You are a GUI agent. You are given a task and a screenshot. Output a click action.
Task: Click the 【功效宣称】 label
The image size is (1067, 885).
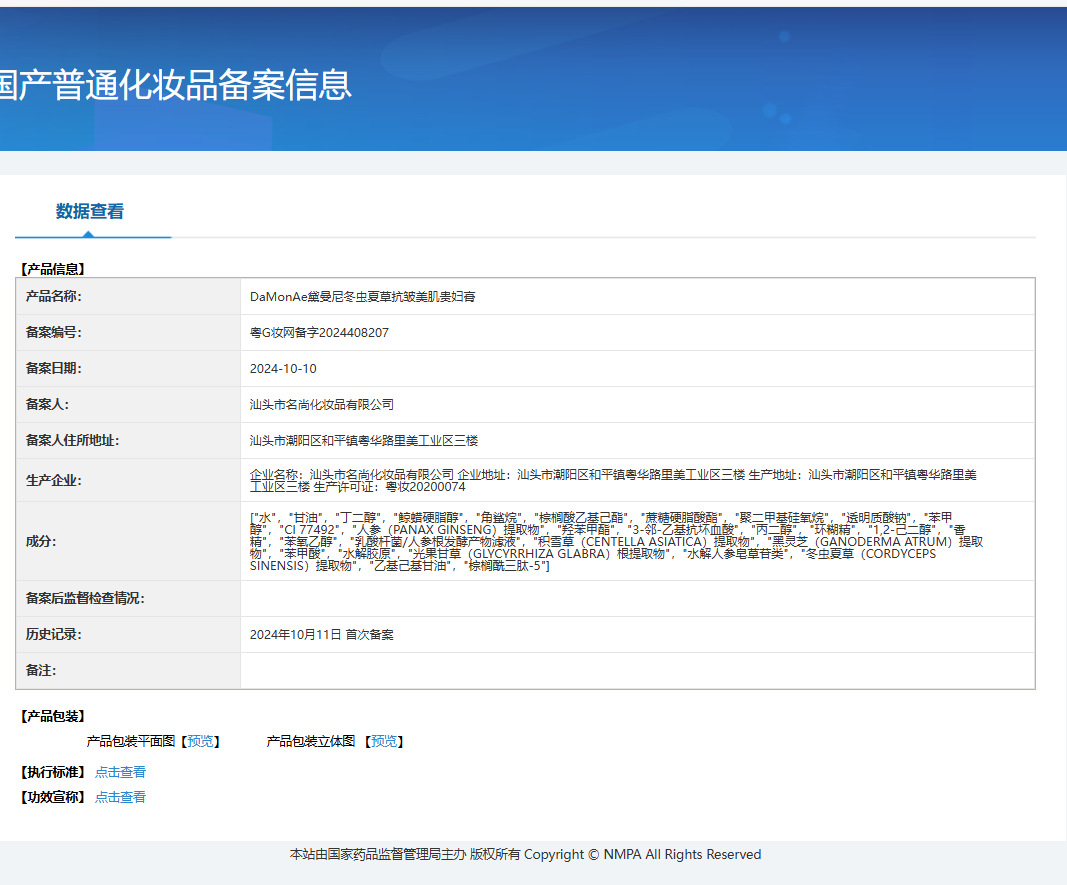pos(52,797)
